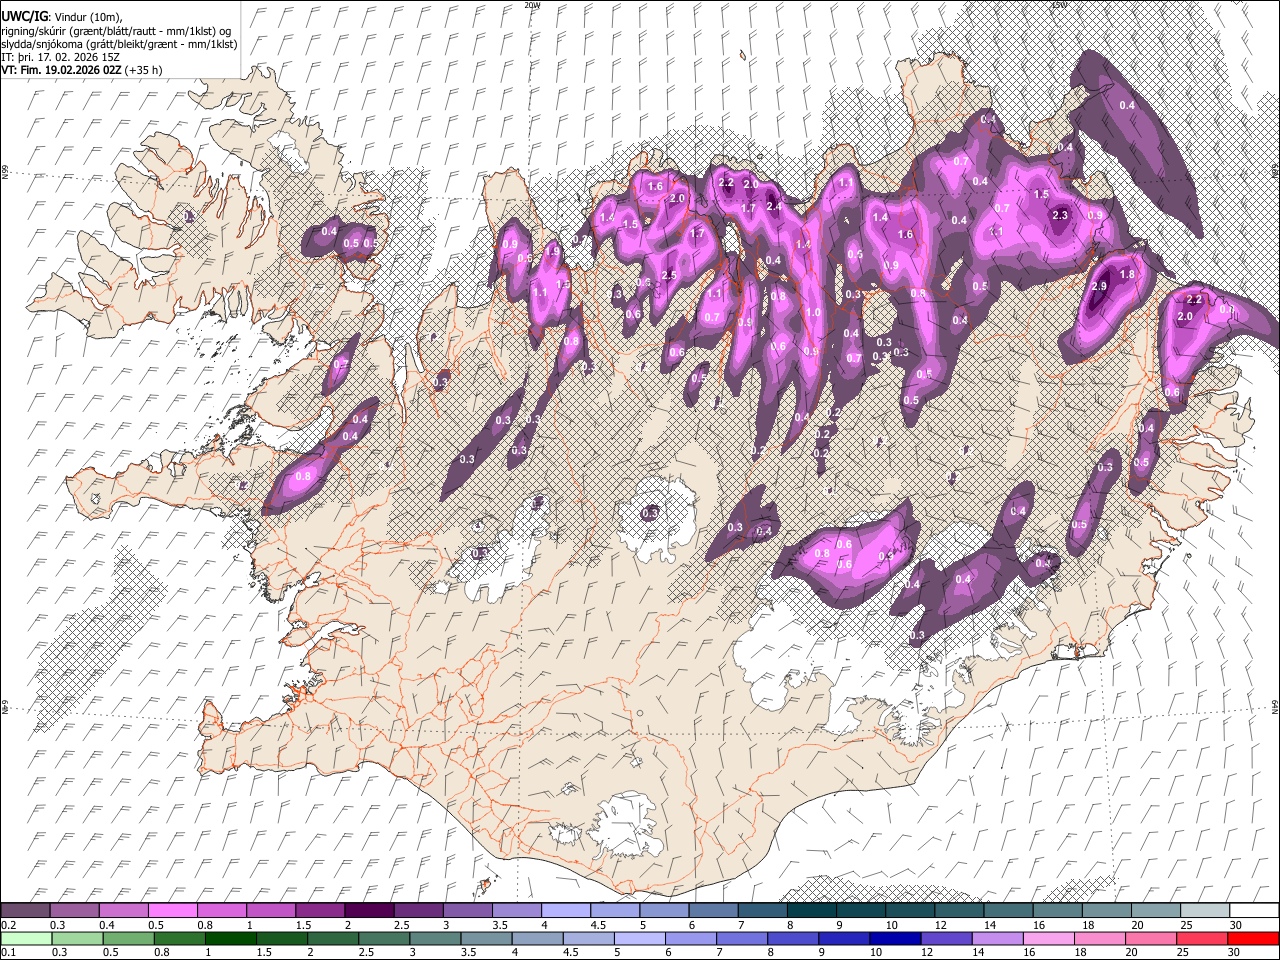The width and height of the screenshot is (1280, 960).
Task: Select lower legend swatch labeled 2.5
Action: pos(383,938)
